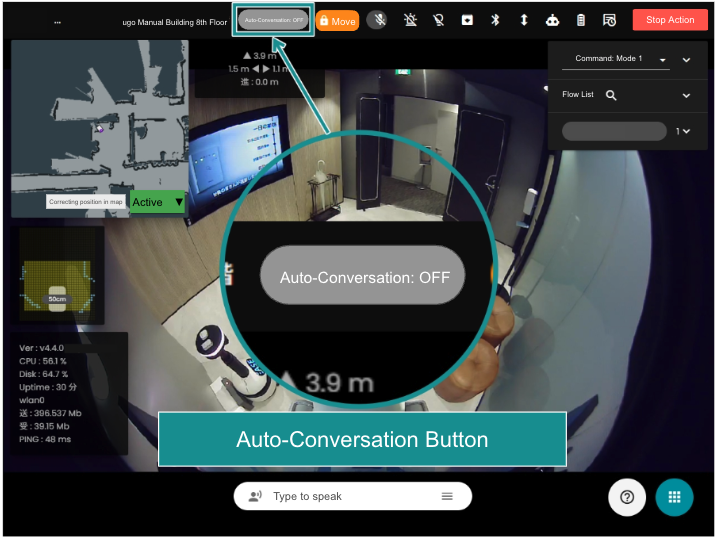Open the Command: Mode 1 dropdown
Image resolution: width=715 pixels, height=538 pixels.
[x=616, y=59]
